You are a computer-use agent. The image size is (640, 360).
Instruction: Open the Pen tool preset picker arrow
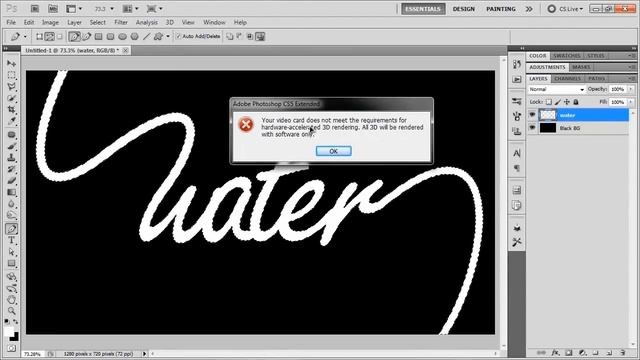25,37
